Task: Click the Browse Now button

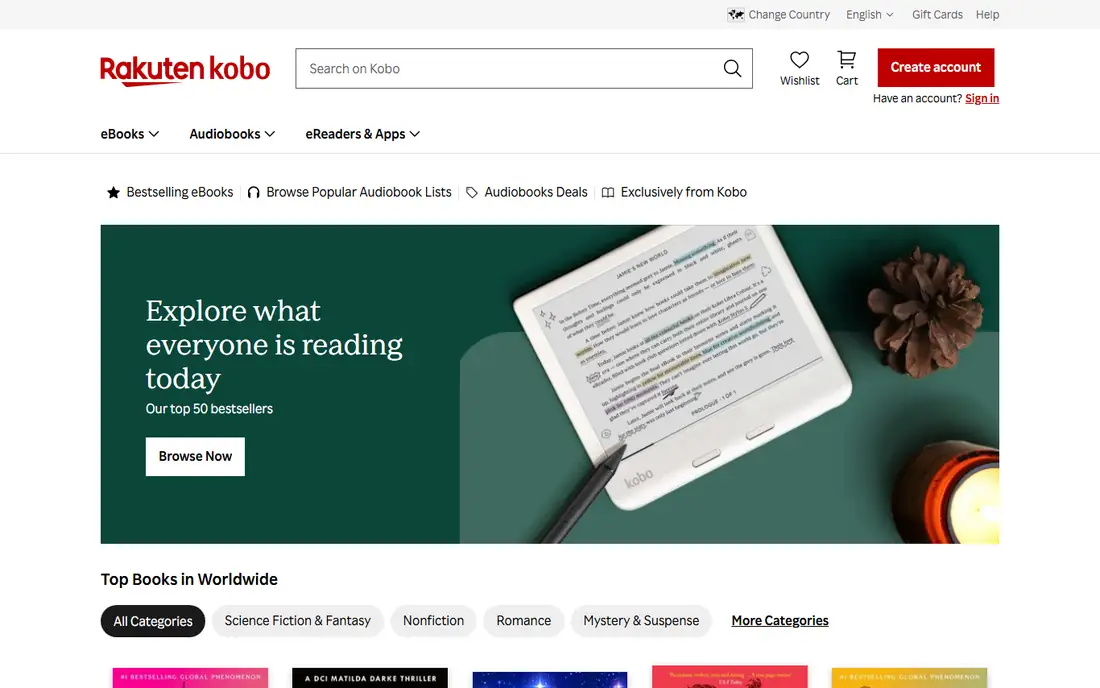Action: 195,457
